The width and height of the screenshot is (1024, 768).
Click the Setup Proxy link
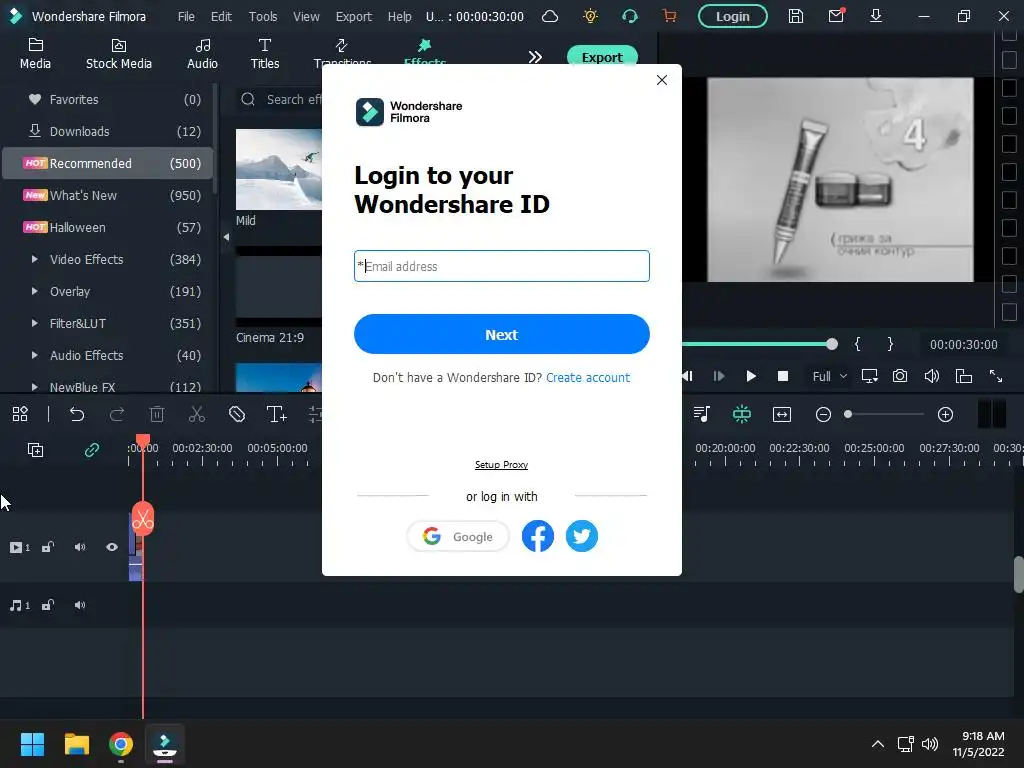tap(502, 464)
